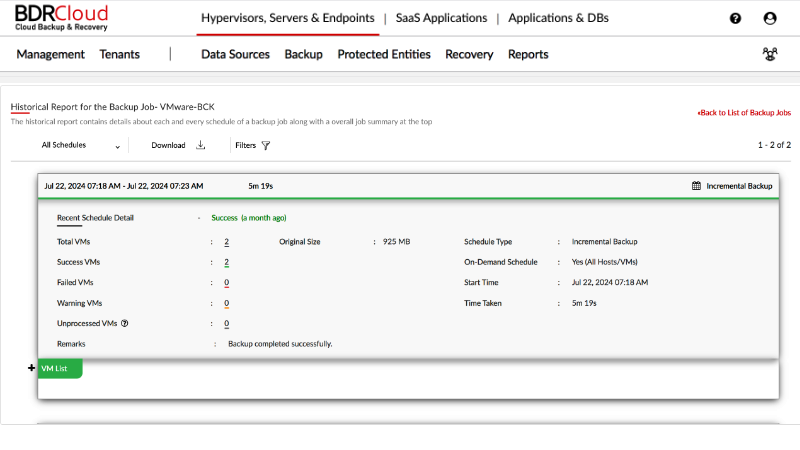800x450 pixels.
Task: Open the Data Sources menu
Action: [x=235, y=54]
